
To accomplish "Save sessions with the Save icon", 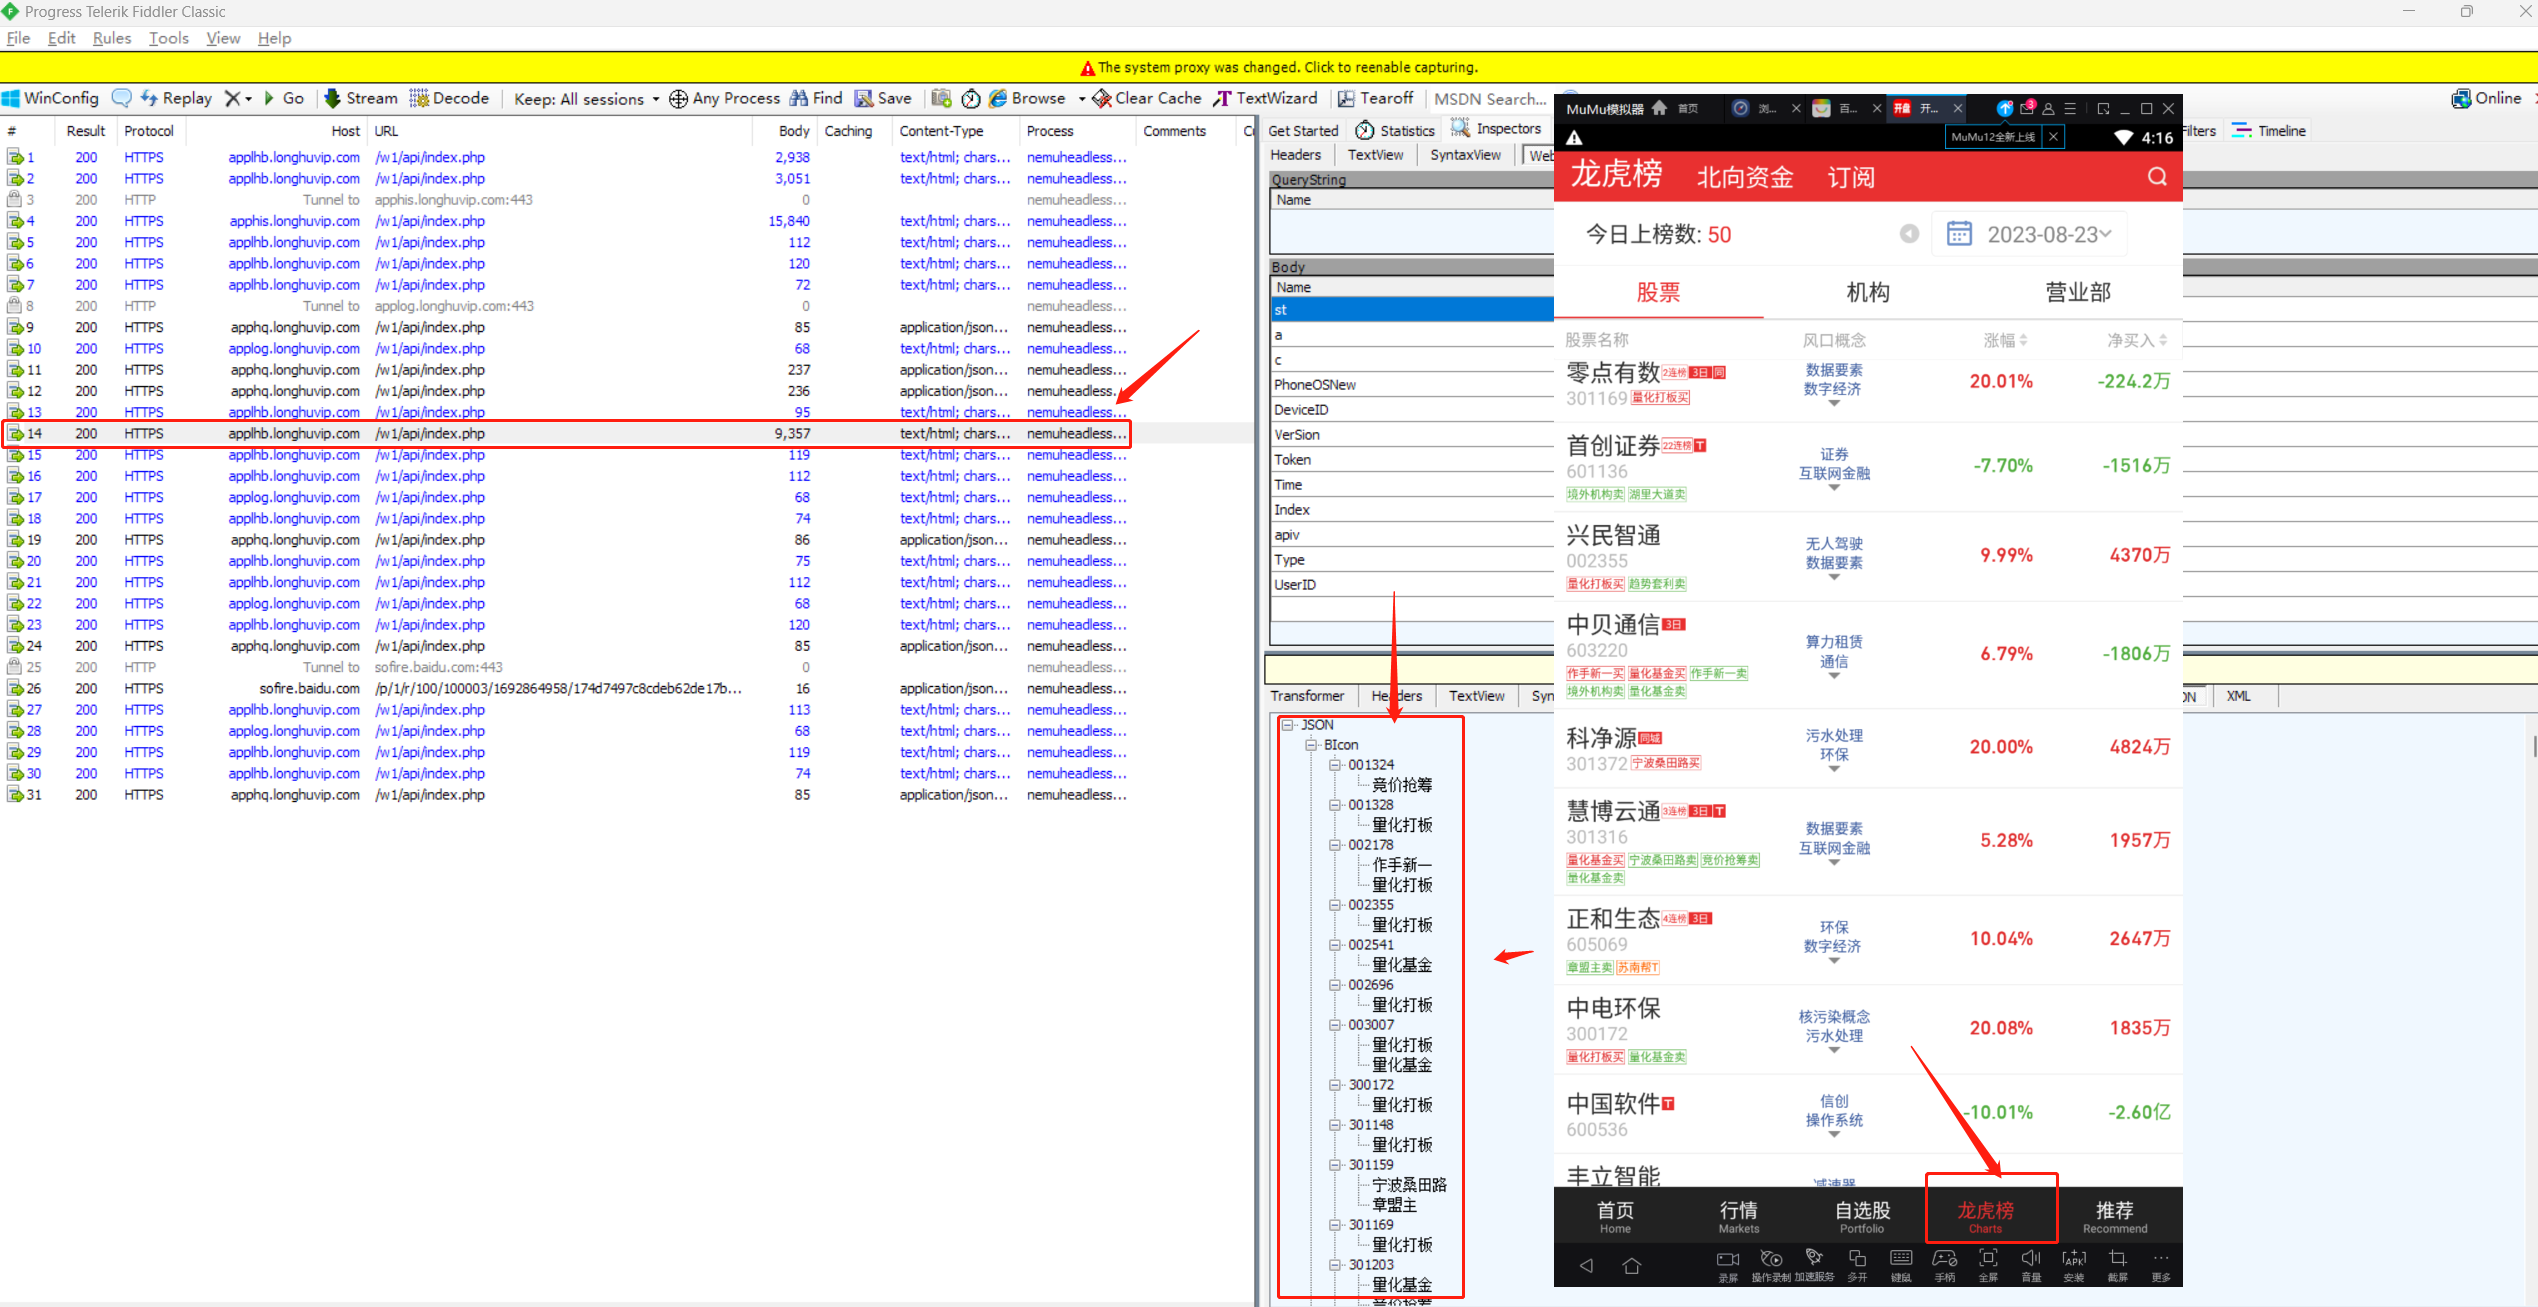I will (883, 98).
